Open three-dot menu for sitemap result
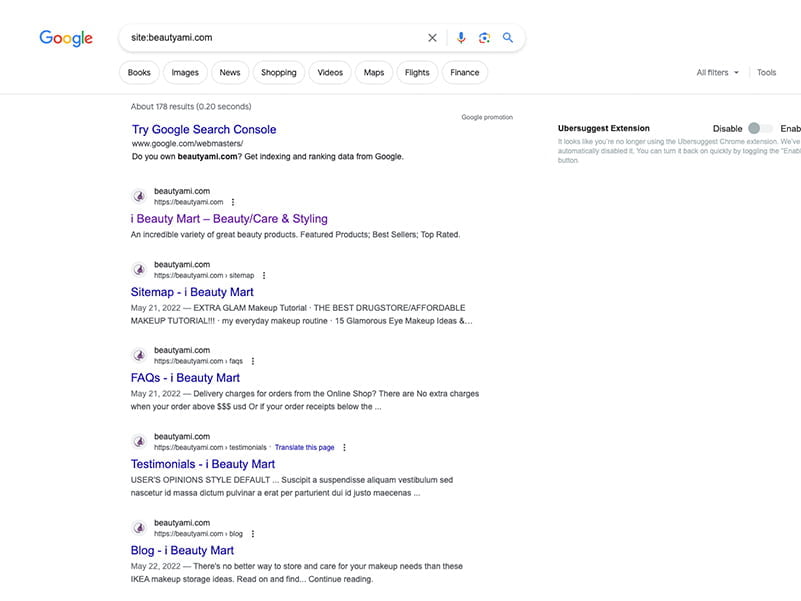This screenshot has width=801, height=601. 264,275
